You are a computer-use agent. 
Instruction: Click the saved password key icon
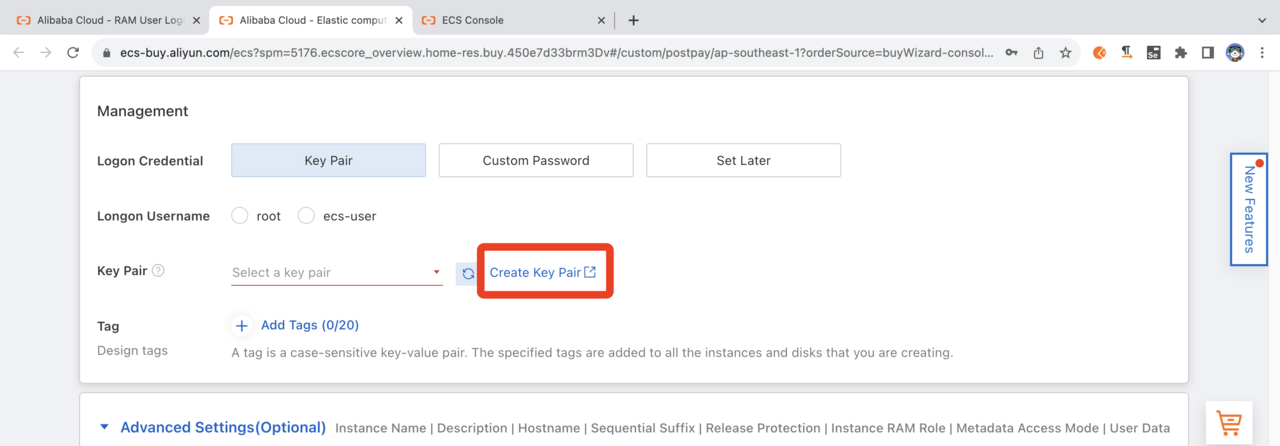click(1012, 53)
